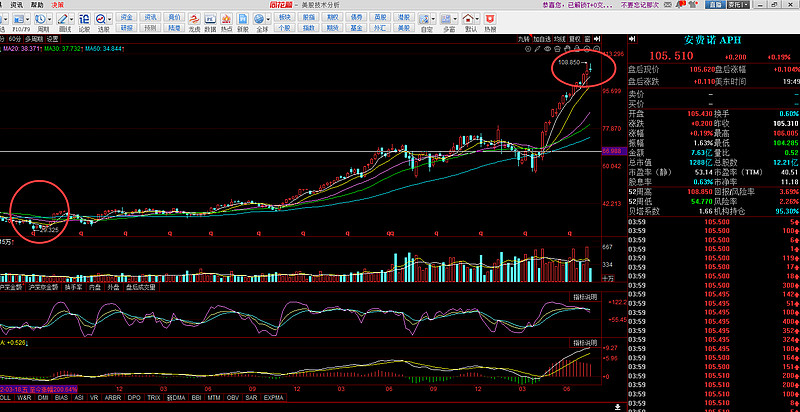This screenshot has height=412, width=800.
Task: Open the 周期 period clock icon
Action: (x=40, y=19)
